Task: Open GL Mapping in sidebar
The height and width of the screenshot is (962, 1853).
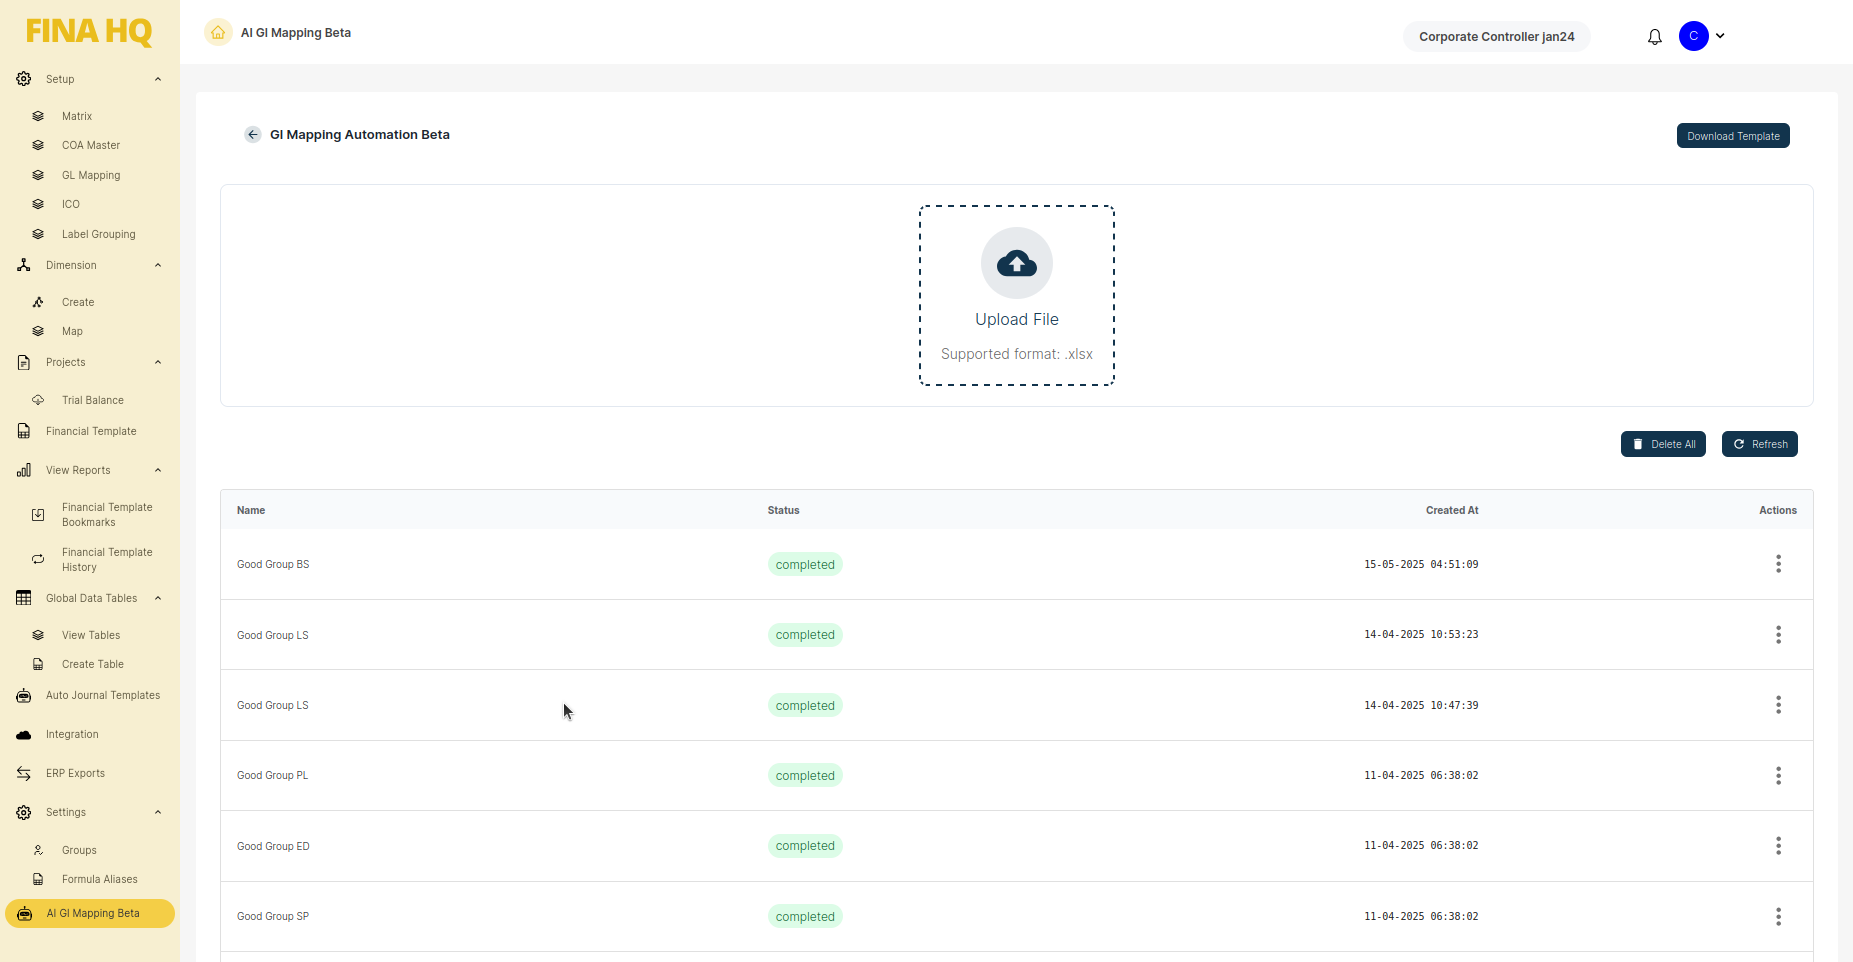Action: click(91, 175)
